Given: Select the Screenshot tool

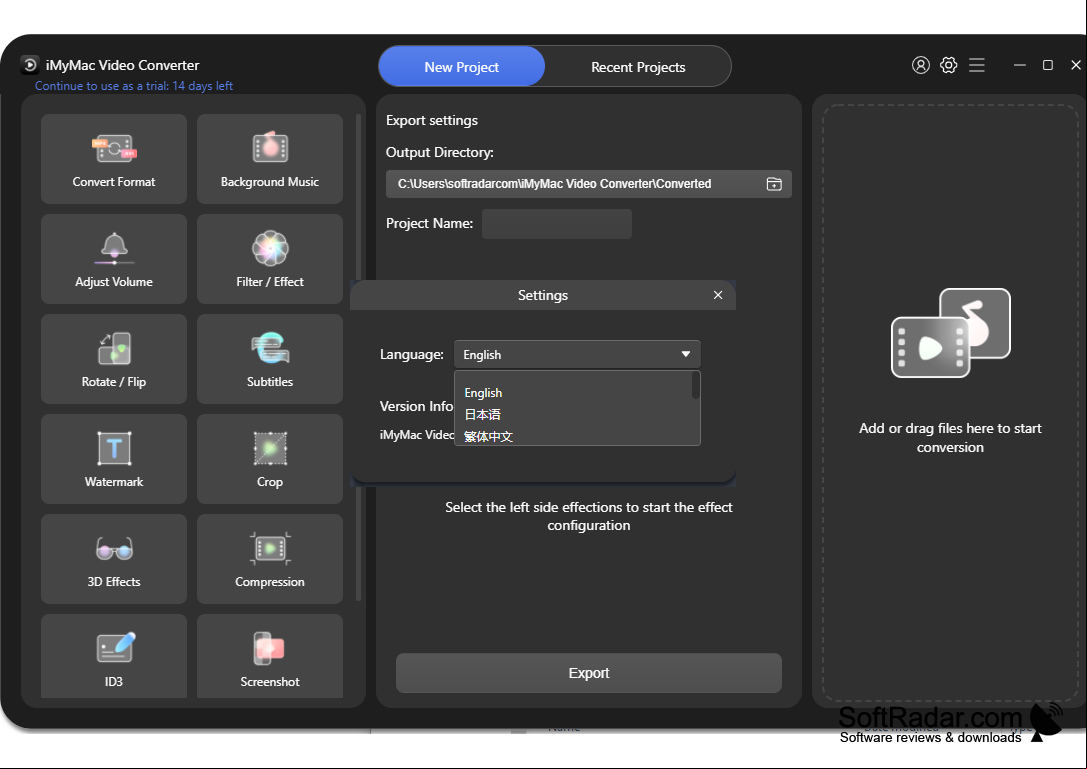Looking at the screenshot, I should pos(270,656).
